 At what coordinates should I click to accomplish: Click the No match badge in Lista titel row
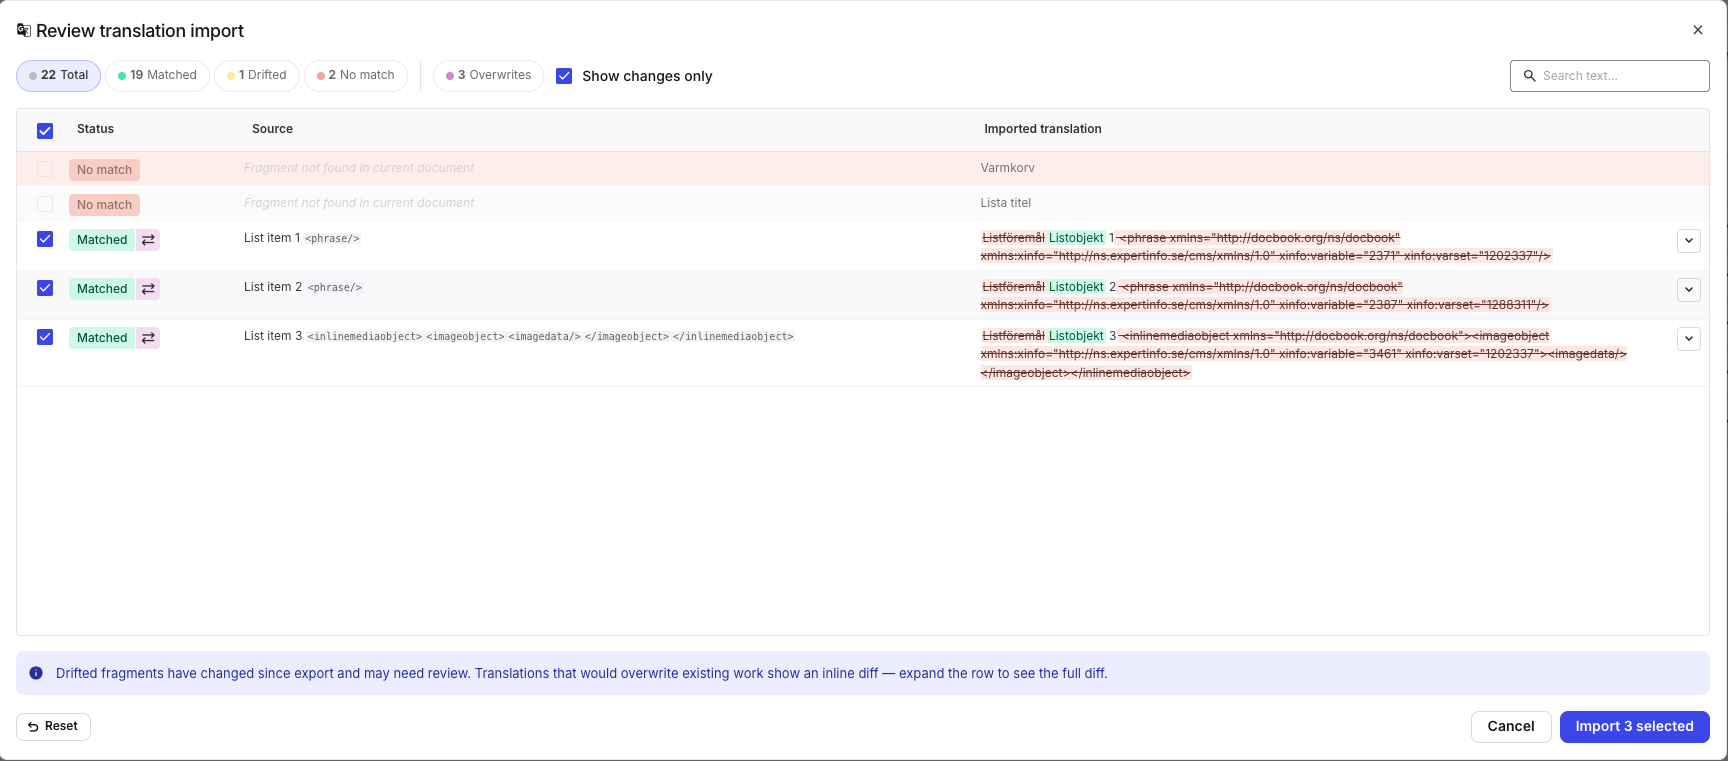104,205
